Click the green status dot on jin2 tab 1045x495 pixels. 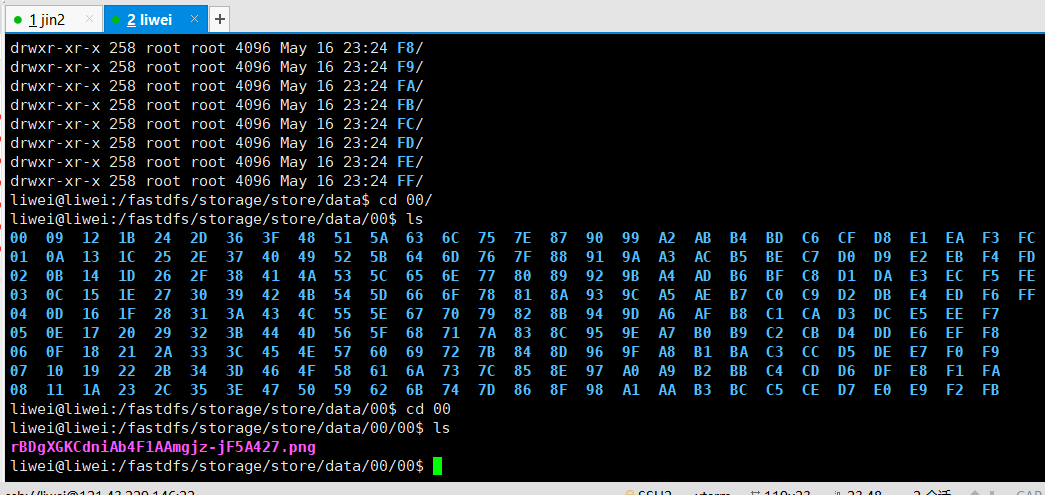tap(18, 19)
